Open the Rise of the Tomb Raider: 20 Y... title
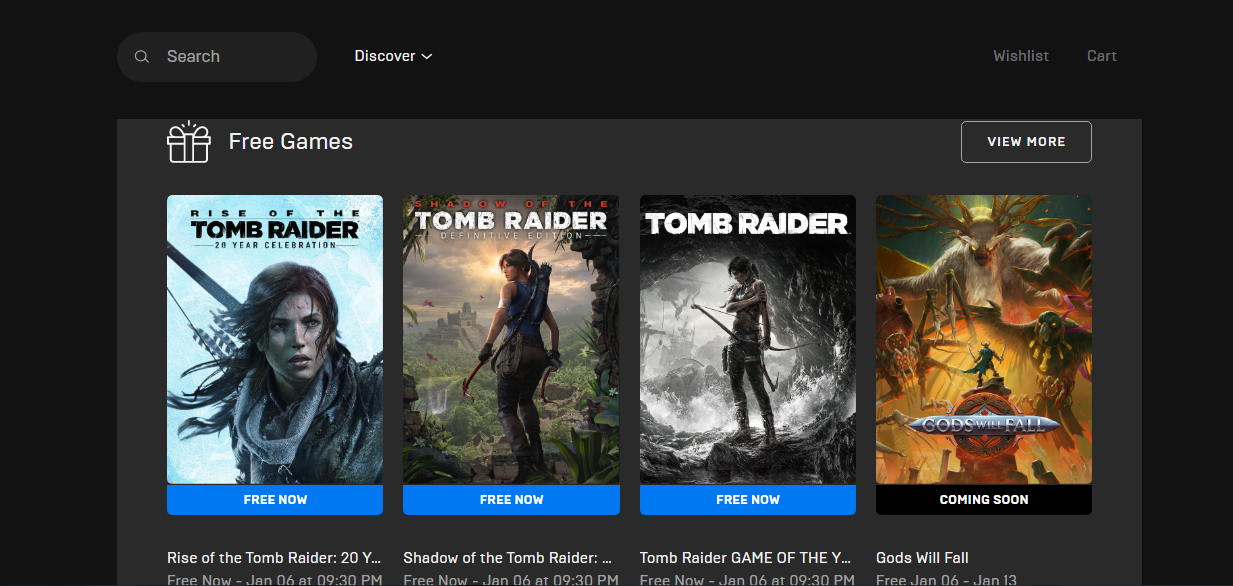1233x586 pixels. pyautogui.click(x=274, y=558)
